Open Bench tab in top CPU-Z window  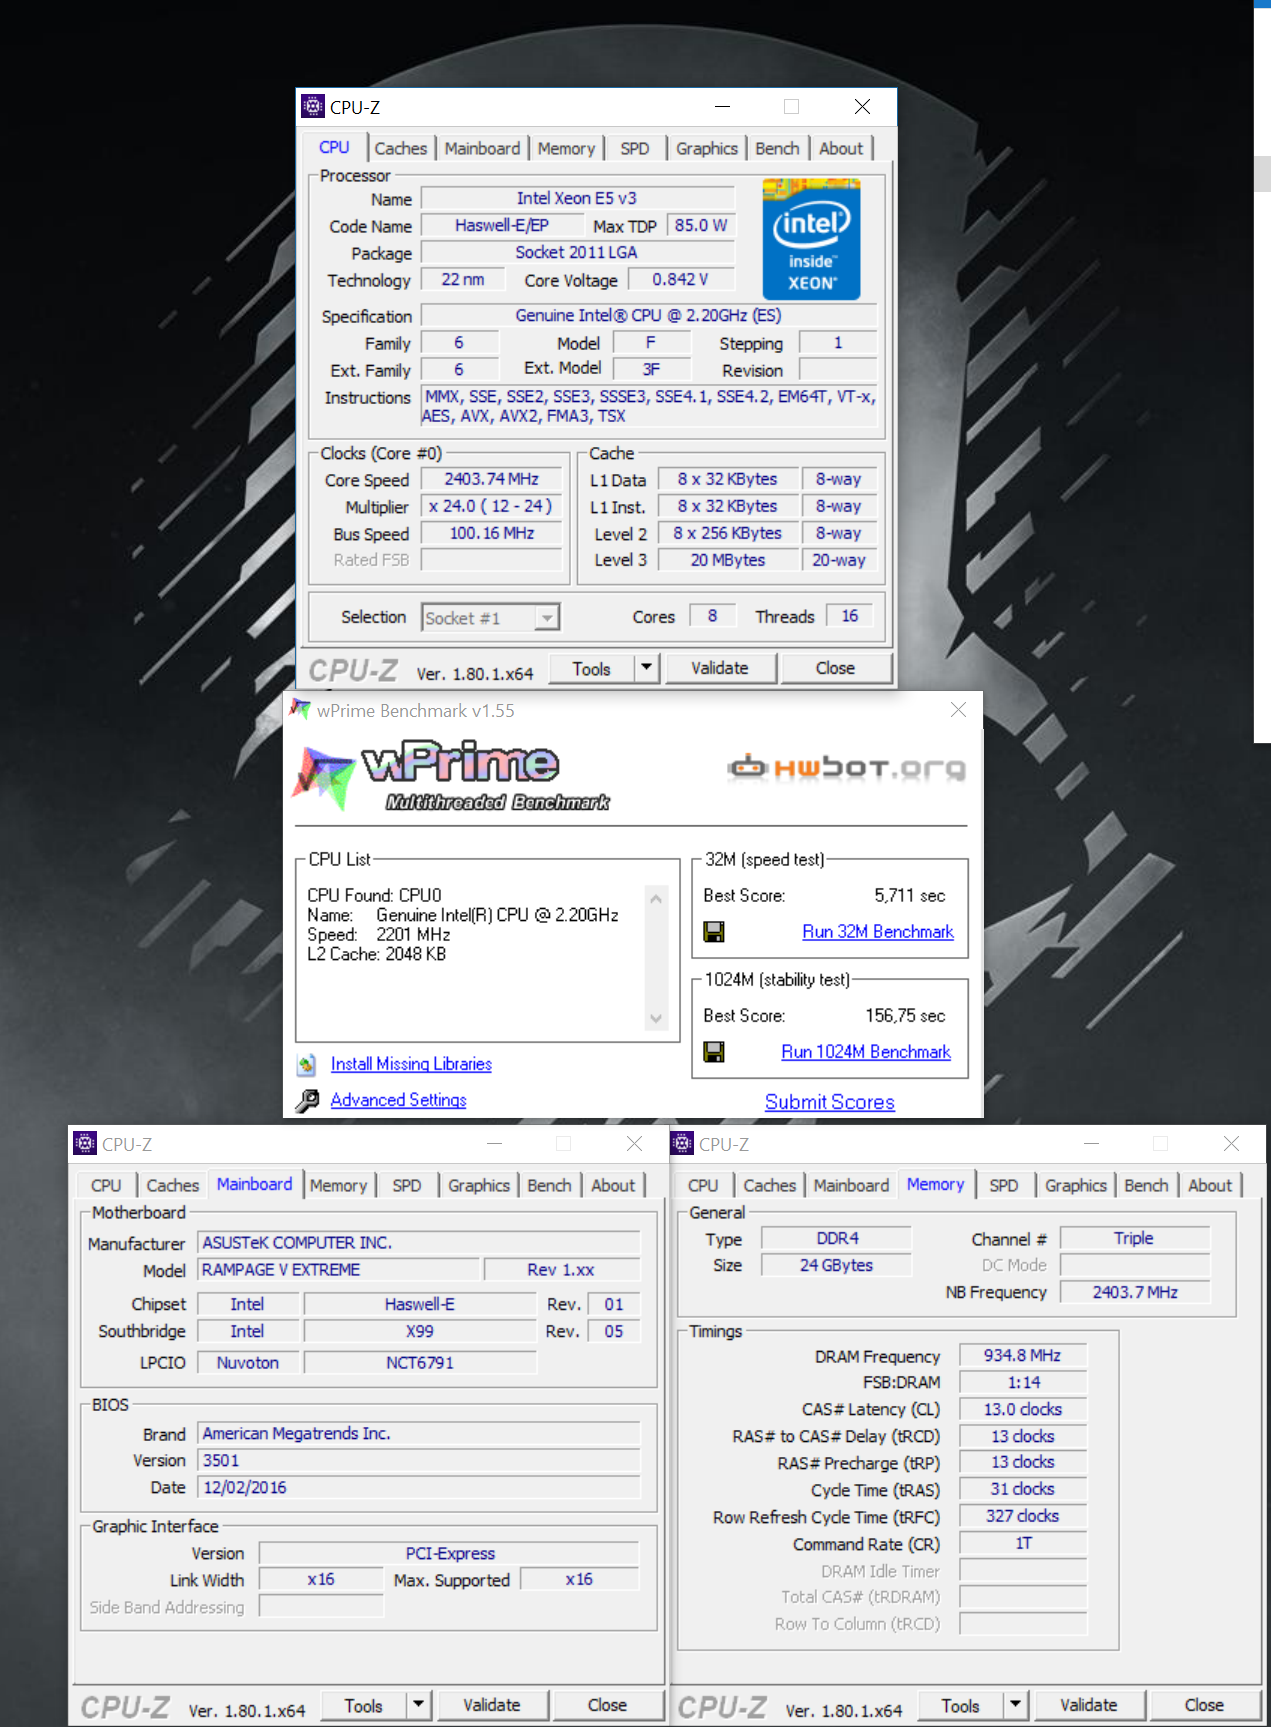point(777,148)
